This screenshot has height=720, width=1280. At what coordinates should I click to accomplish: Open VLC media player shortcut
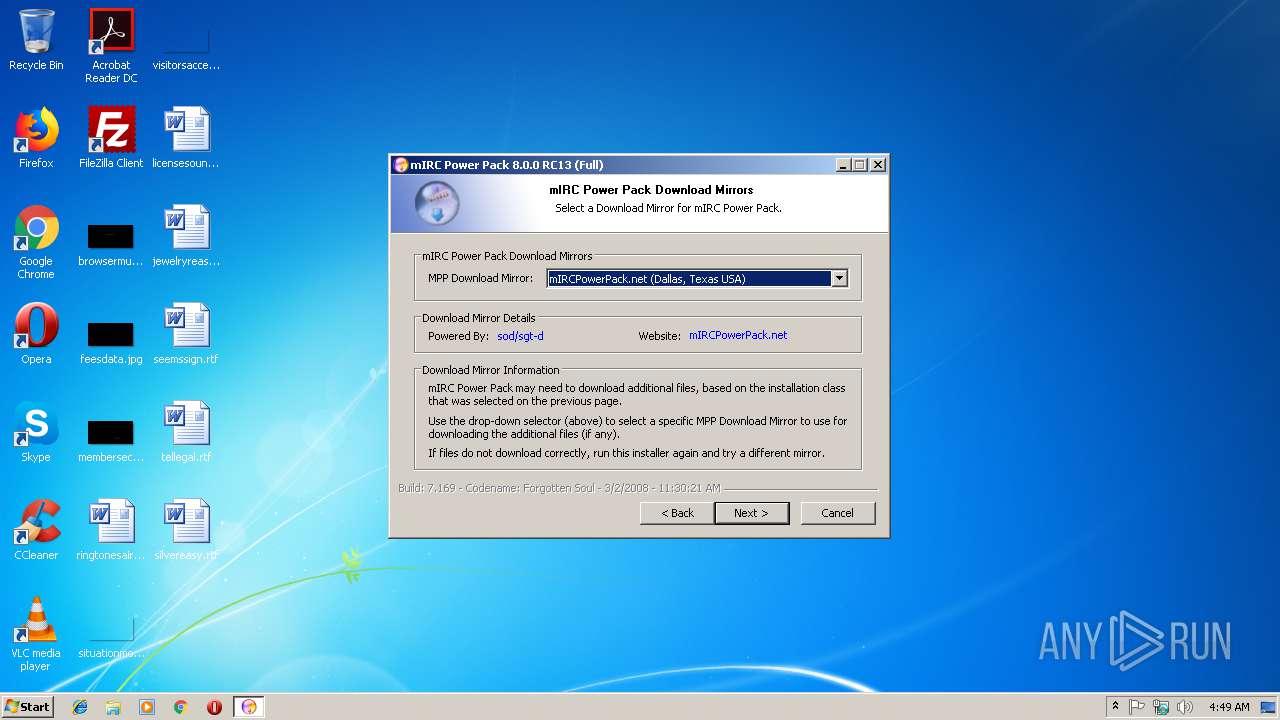click(36, 634)
